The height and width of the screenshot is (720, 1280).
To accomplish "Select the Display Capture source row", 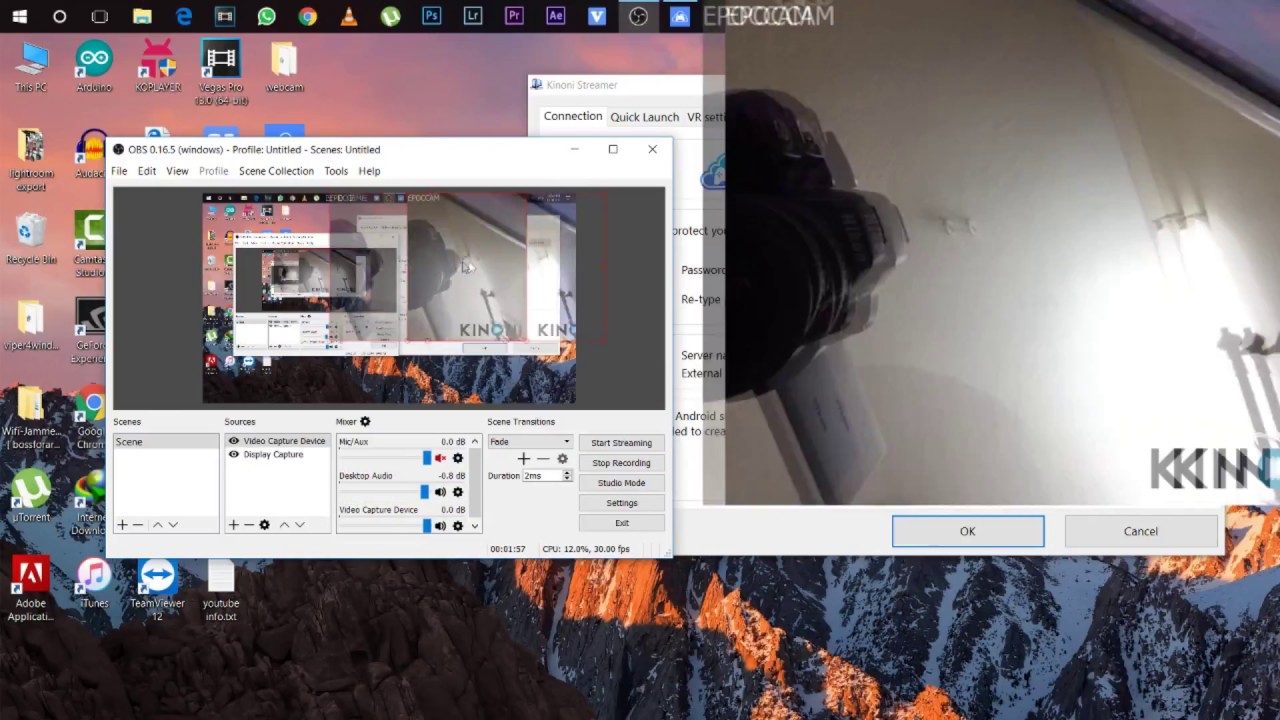I will coord(277,454).
